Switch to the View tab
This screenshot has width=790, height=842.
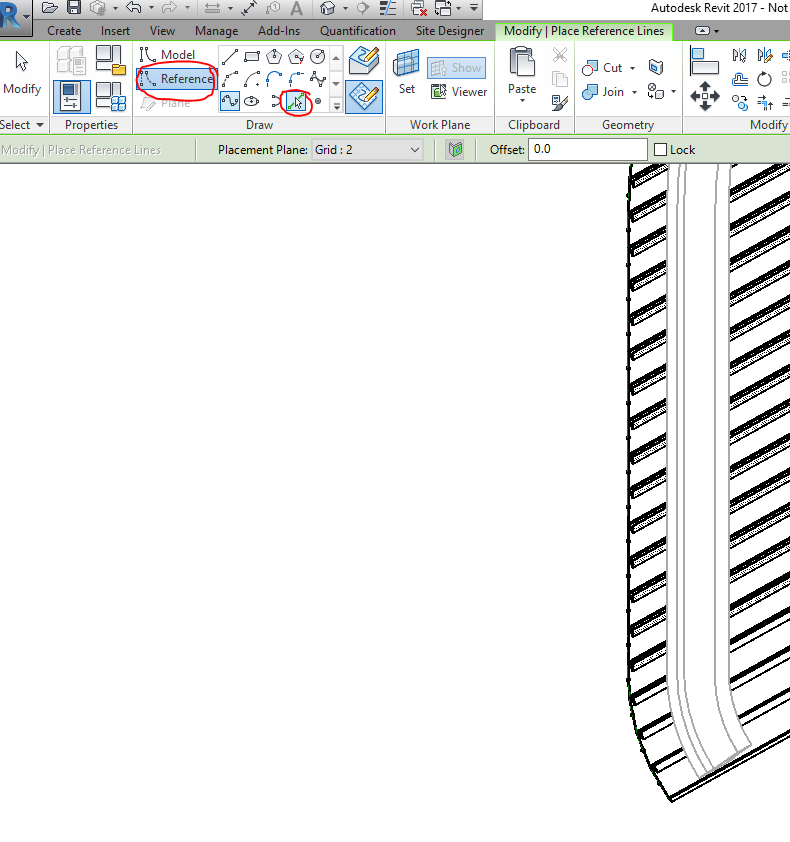click(x=162, y=31)
